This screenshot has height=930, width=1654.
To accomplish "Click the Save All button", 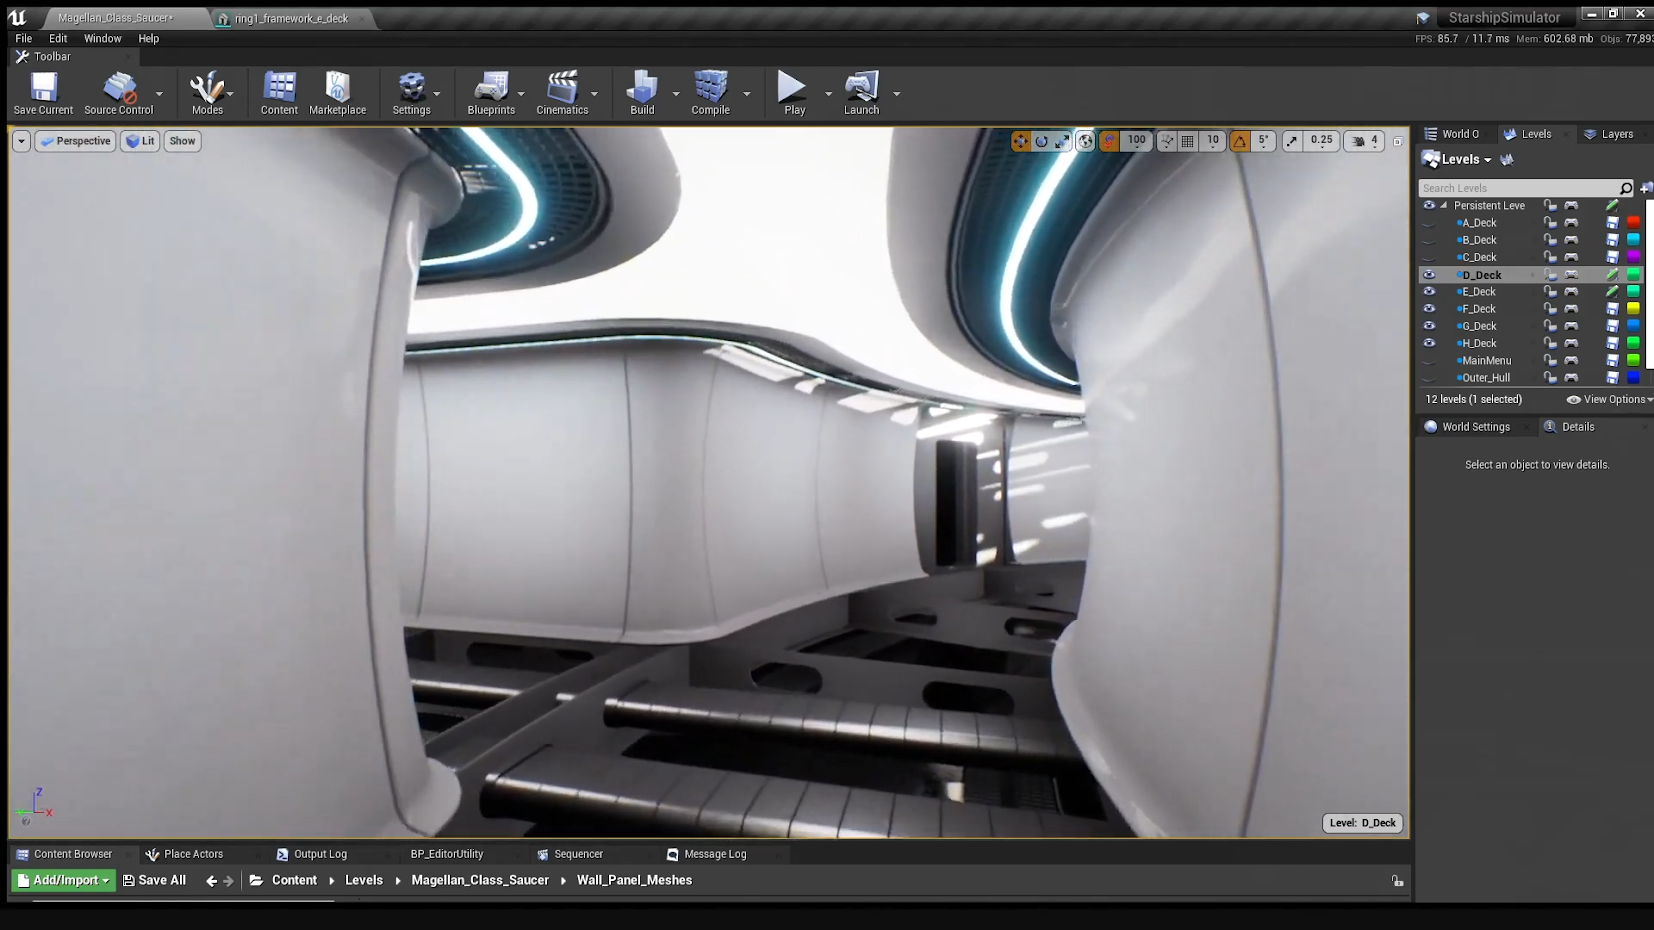I will pos(155,880).
